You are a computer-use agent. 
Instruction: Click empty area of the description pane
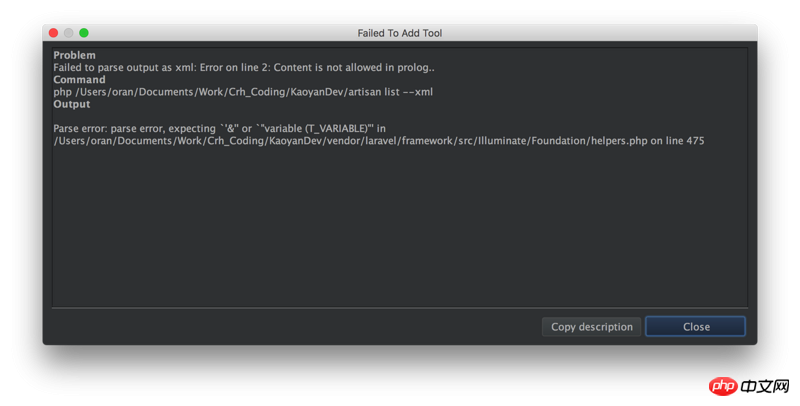pos(400,230)
